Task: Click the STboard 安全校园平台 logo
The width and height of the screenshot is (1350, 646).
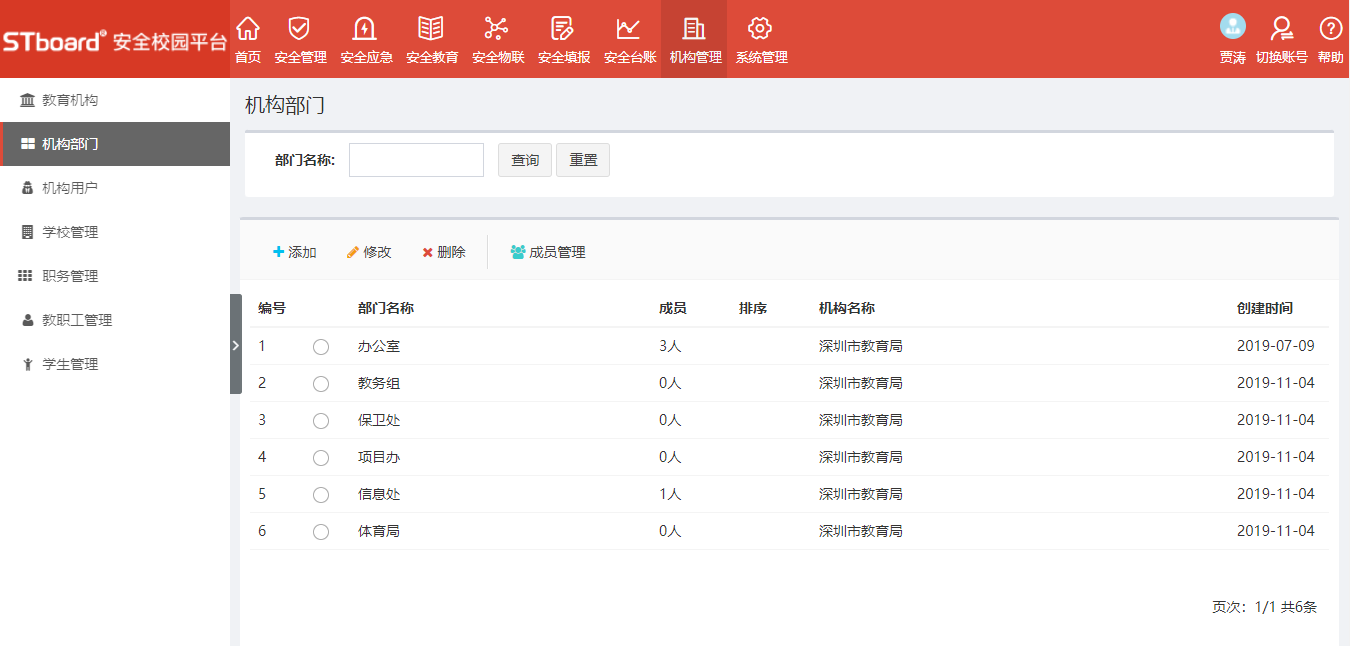Action: (x=115, y=42)
